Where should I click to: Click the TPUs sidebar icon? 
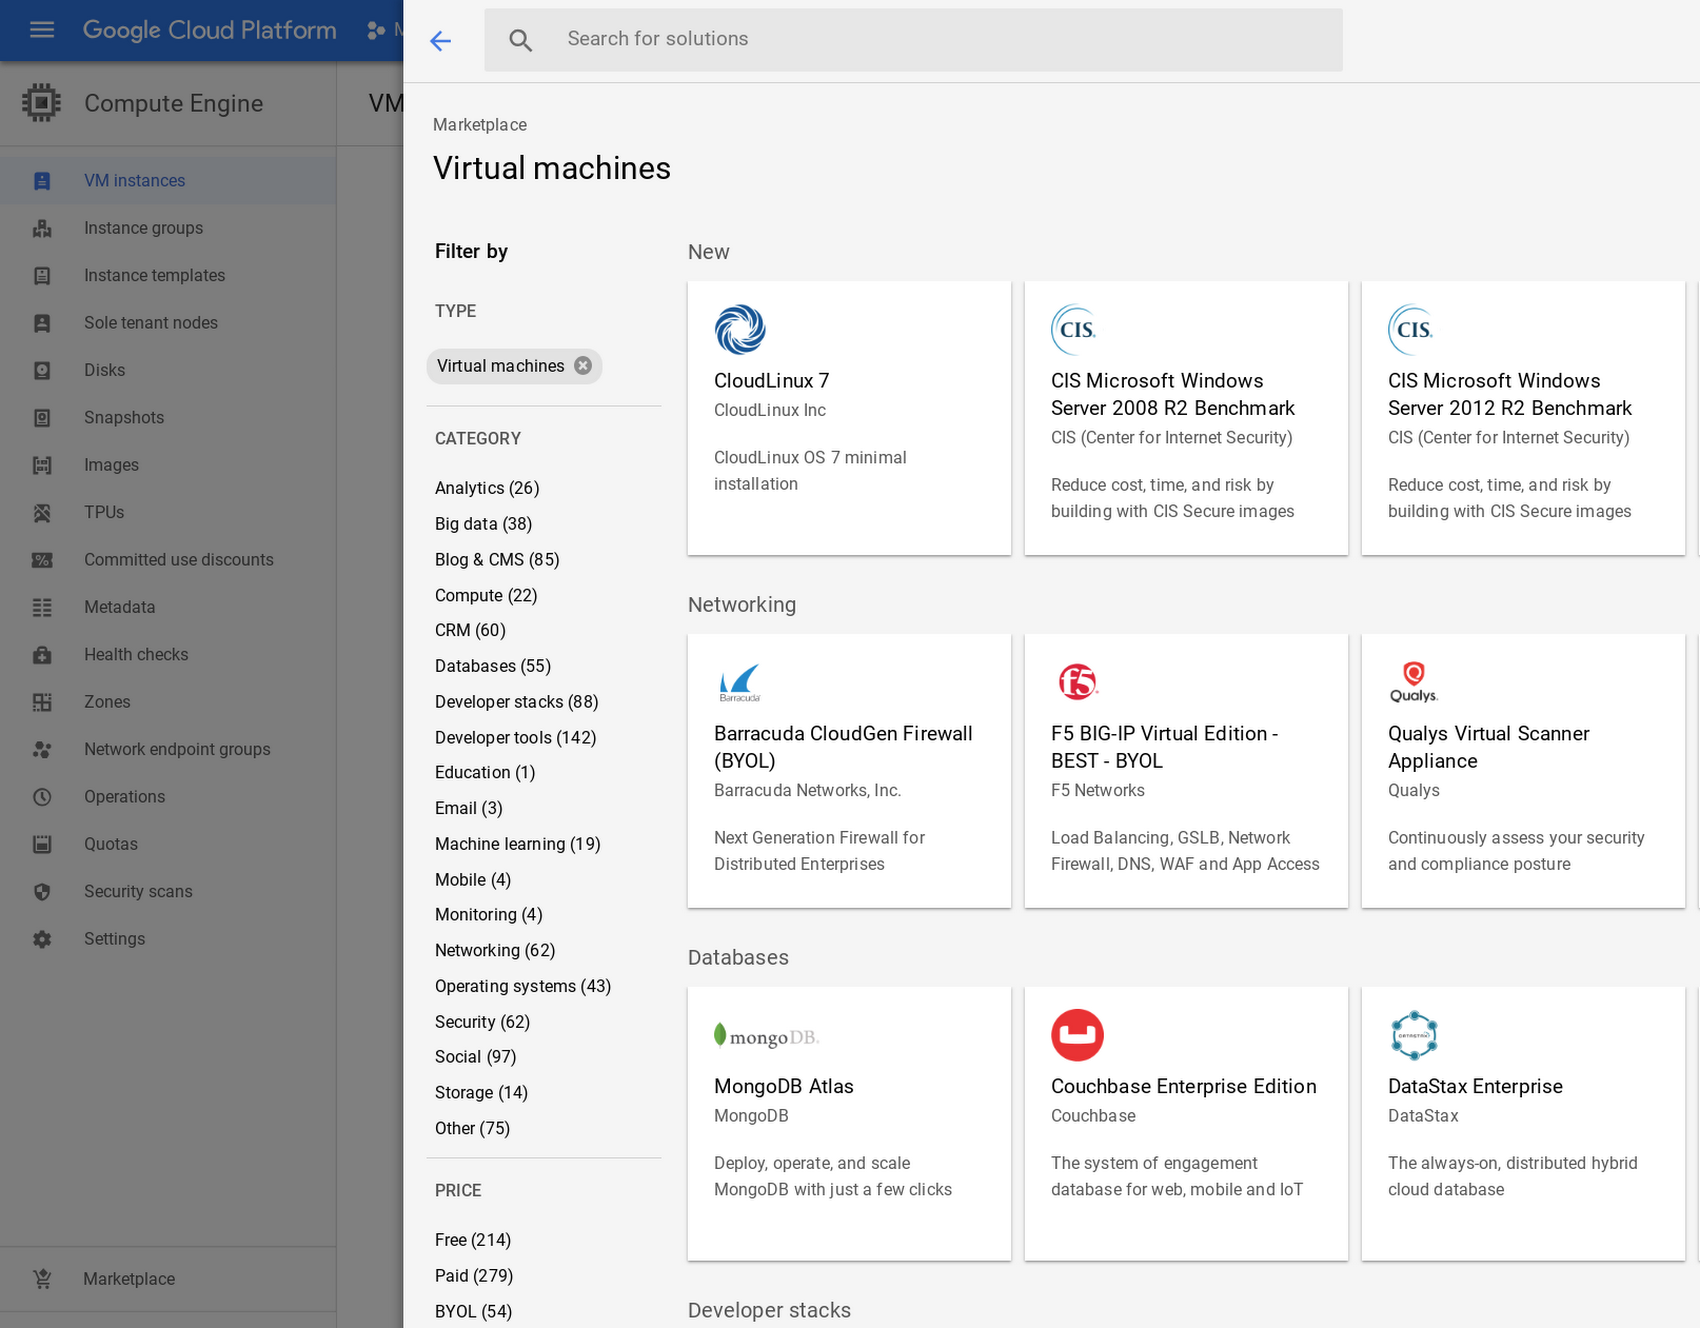pos(42,512)
